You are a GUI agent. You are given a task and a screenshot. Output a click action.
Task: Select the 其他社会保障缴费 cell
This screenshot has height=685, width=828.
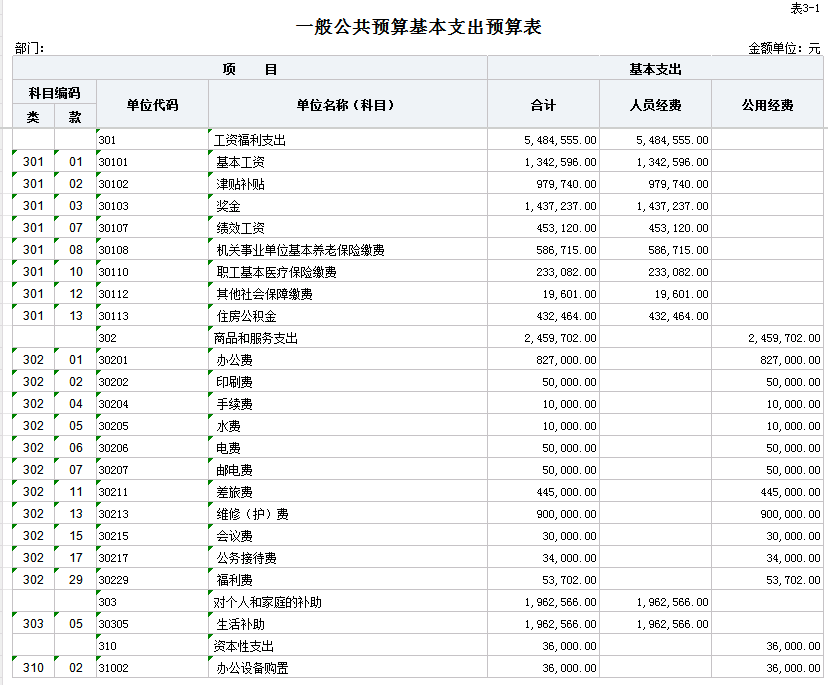pyautogui.click(x=347, y=294)
